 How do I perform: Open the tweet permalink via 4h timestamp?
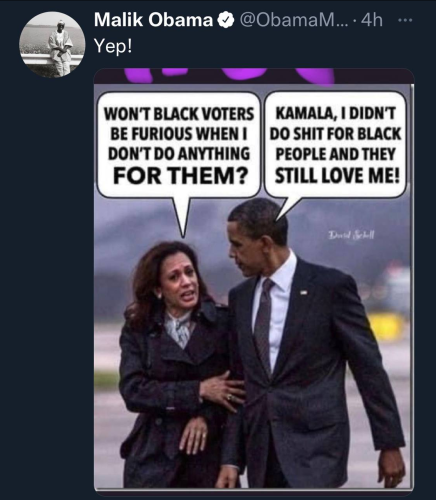[x=372, y=21]
